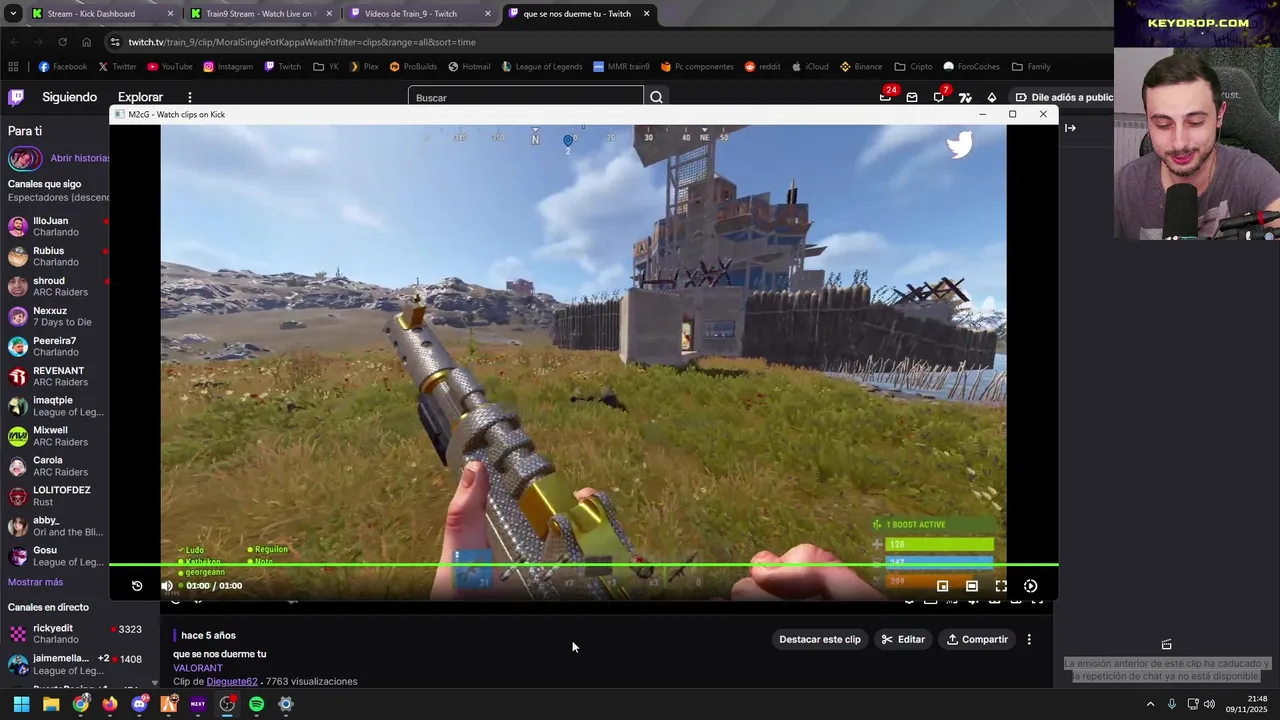Click the Twitch Turbo icon in the top nav
Viewport: 1280px width, 720px height.
click(965, 97)
